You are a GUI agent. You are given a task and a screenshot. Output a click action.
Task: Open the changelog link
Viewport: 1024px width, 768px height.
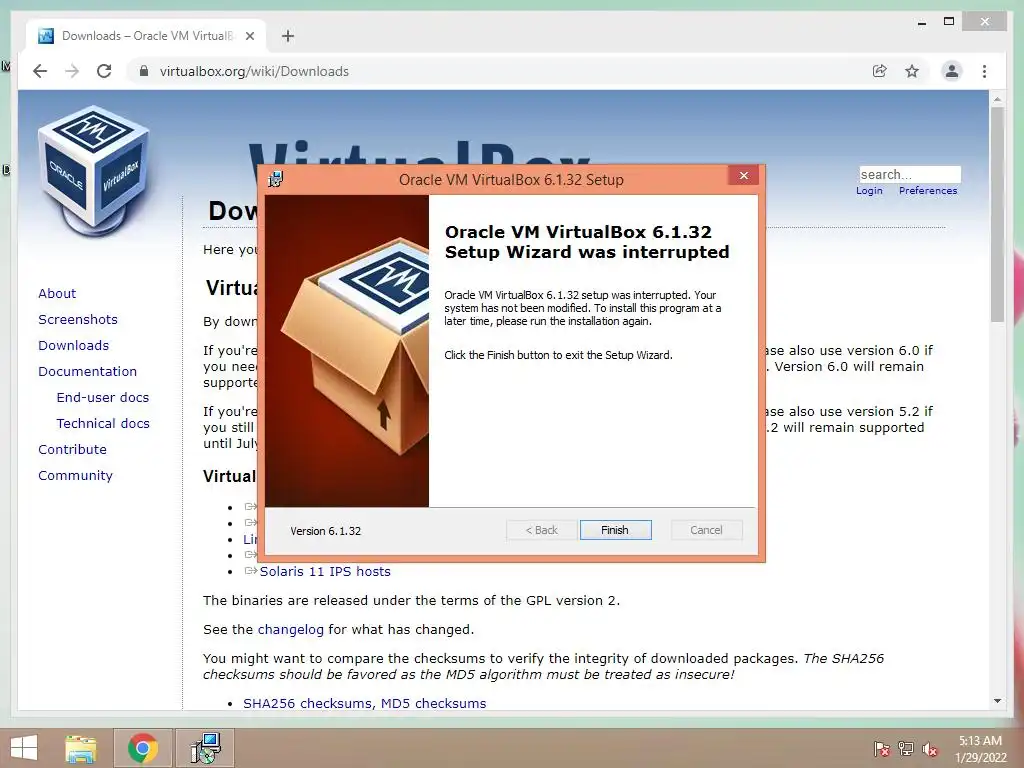point(291,630)
